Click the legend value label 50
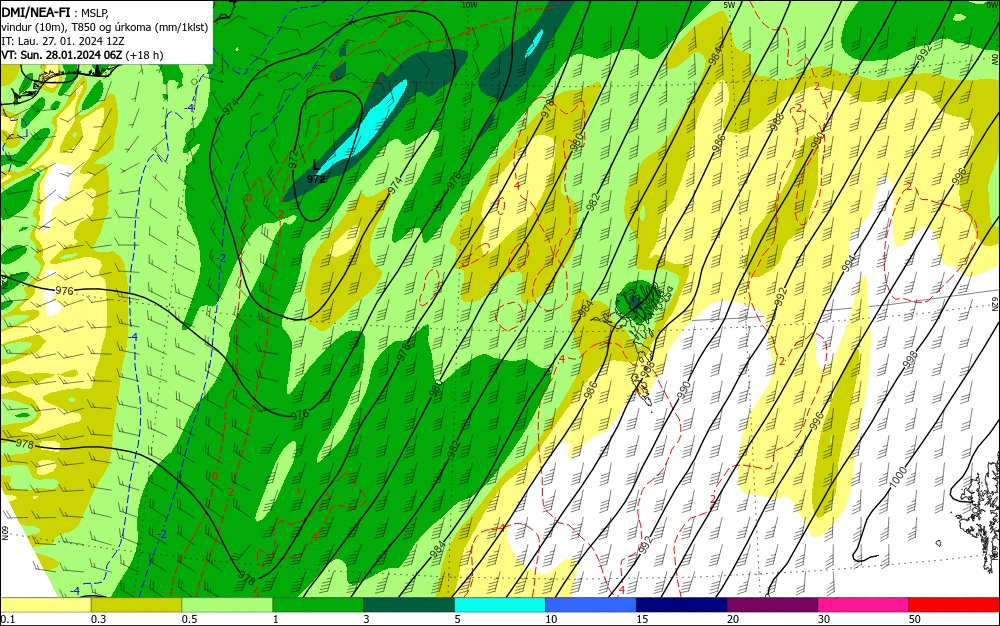The image size is (1000, 626). (x=915, y=619)
